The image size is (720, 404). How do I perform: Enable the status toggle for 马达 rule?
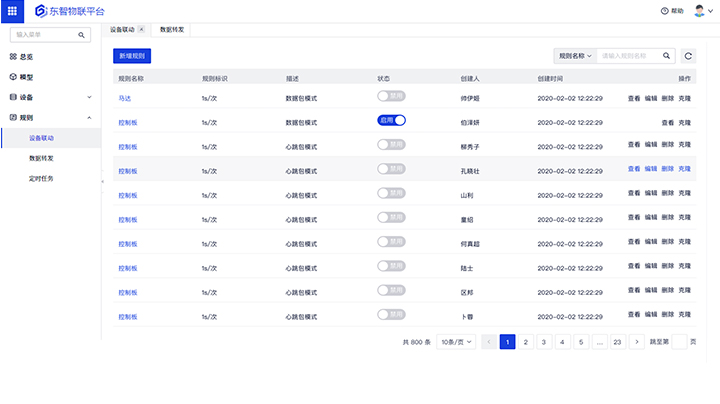coord(391,97)
